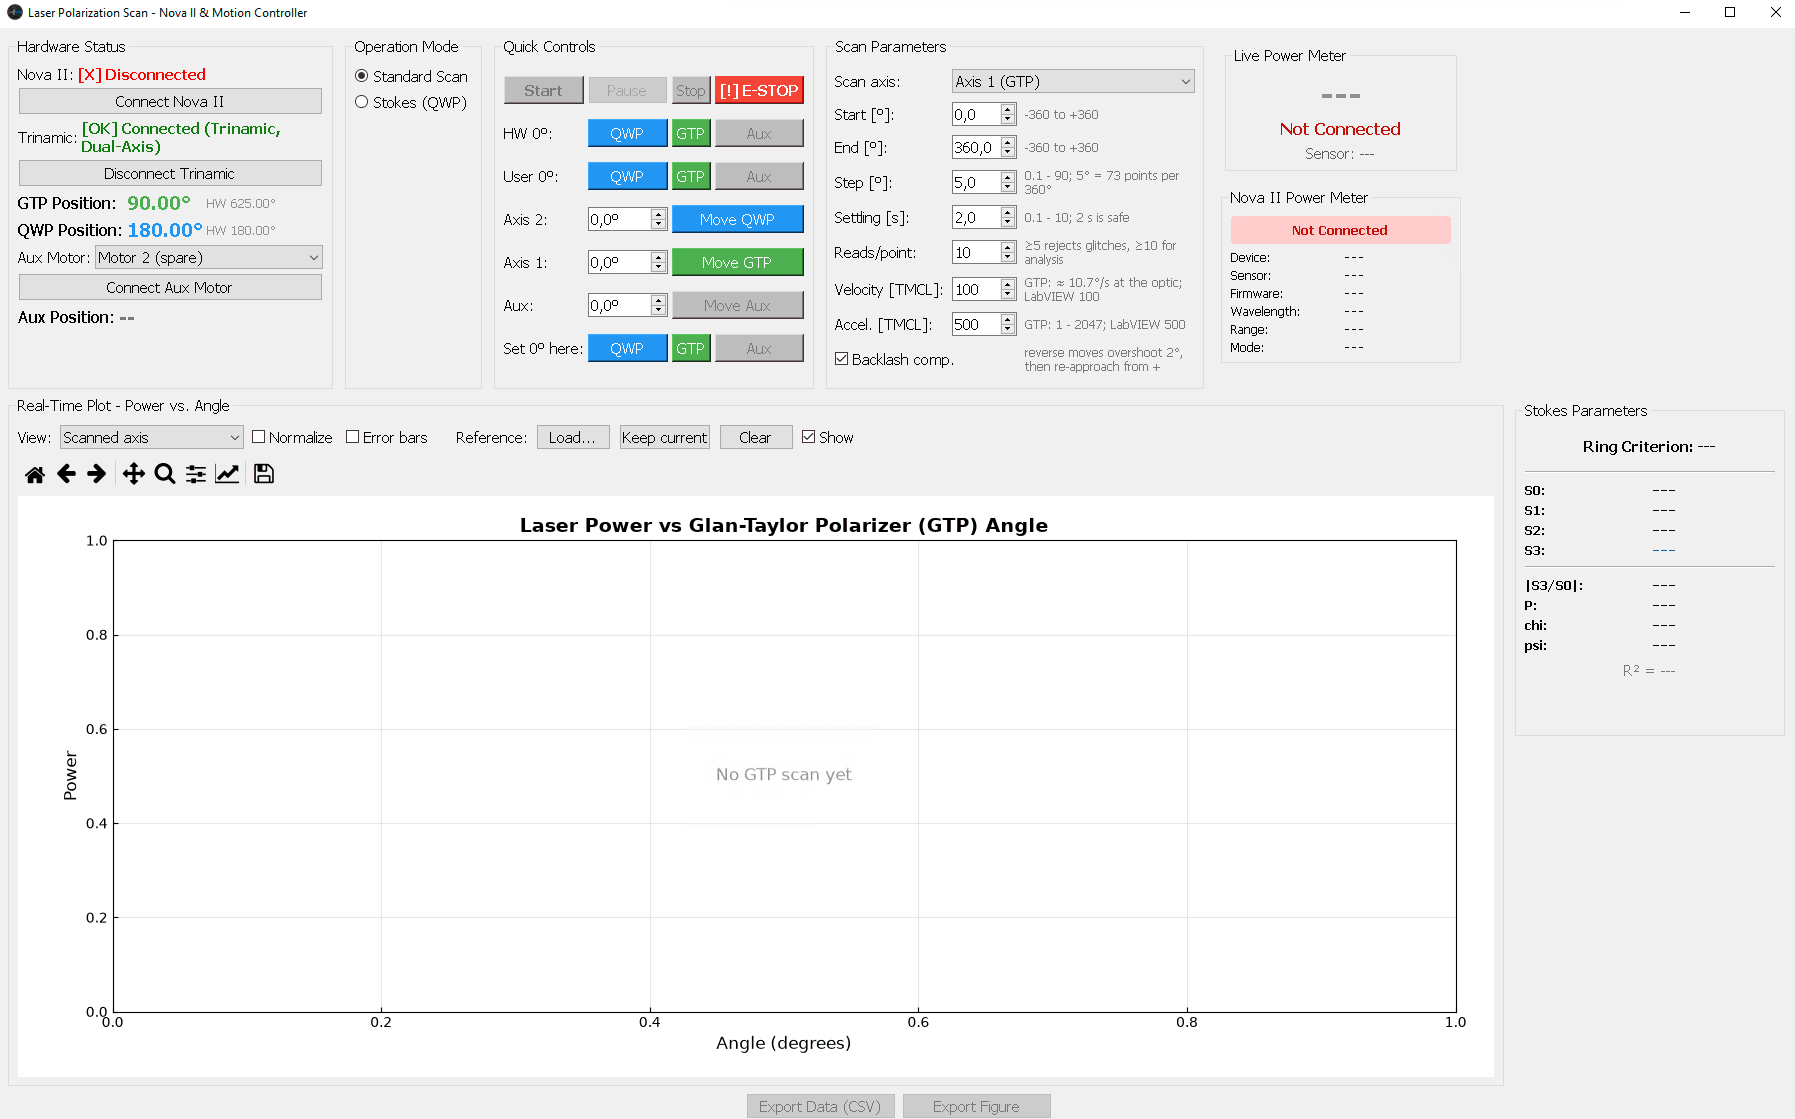
Task: Click QWP button in User 0° row
Action: click(x=627, y=176)
